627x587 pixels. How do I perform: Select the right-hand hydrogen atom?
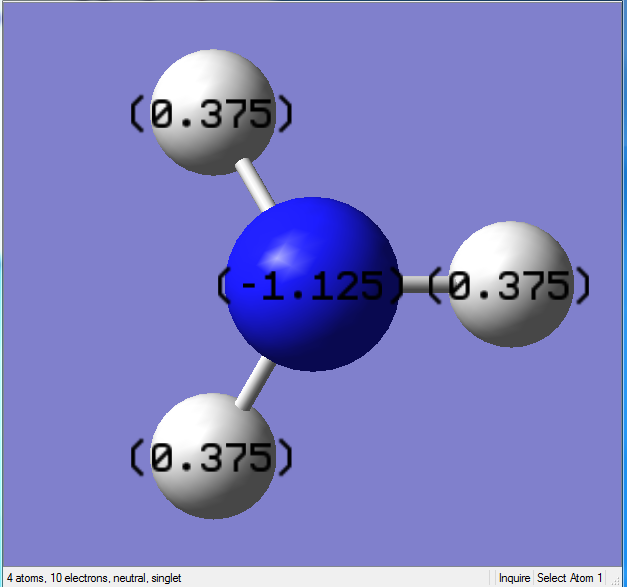pos(511,284)
